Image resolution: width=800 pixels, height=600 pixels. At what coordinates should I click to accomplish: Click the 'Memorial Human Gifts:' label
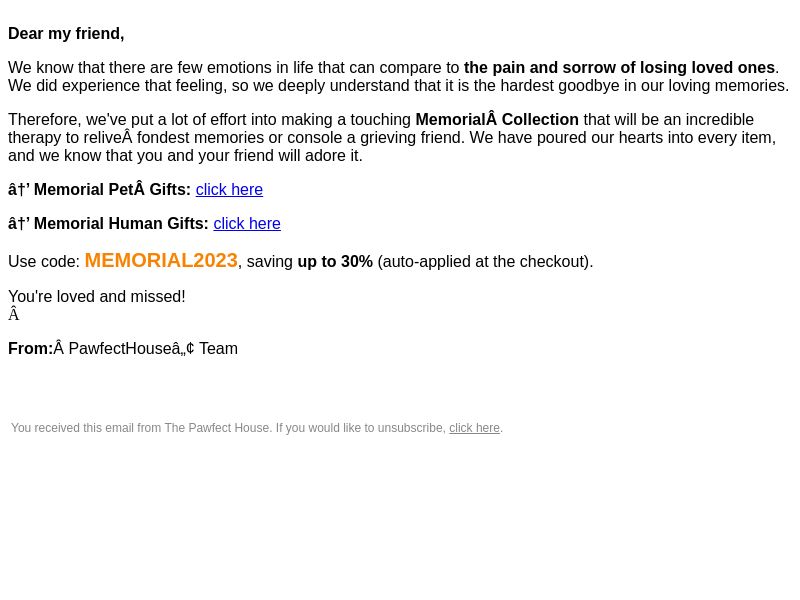(x=121, y=224)
